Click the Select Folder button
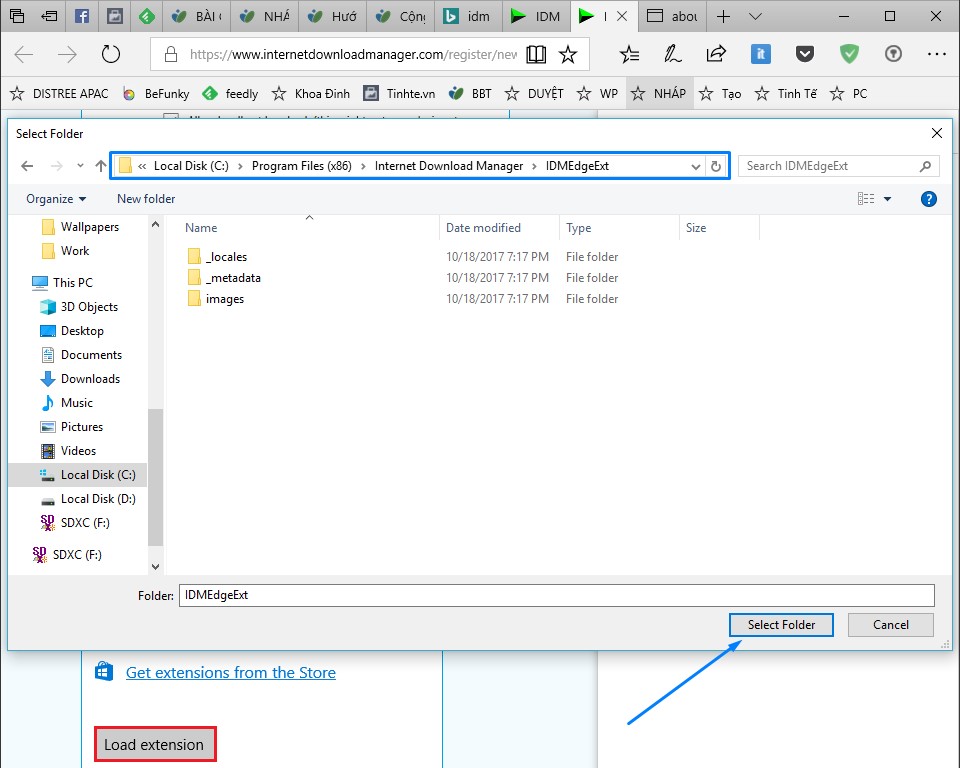The height and width of the screenshot is (768, 960). [781, 625]
